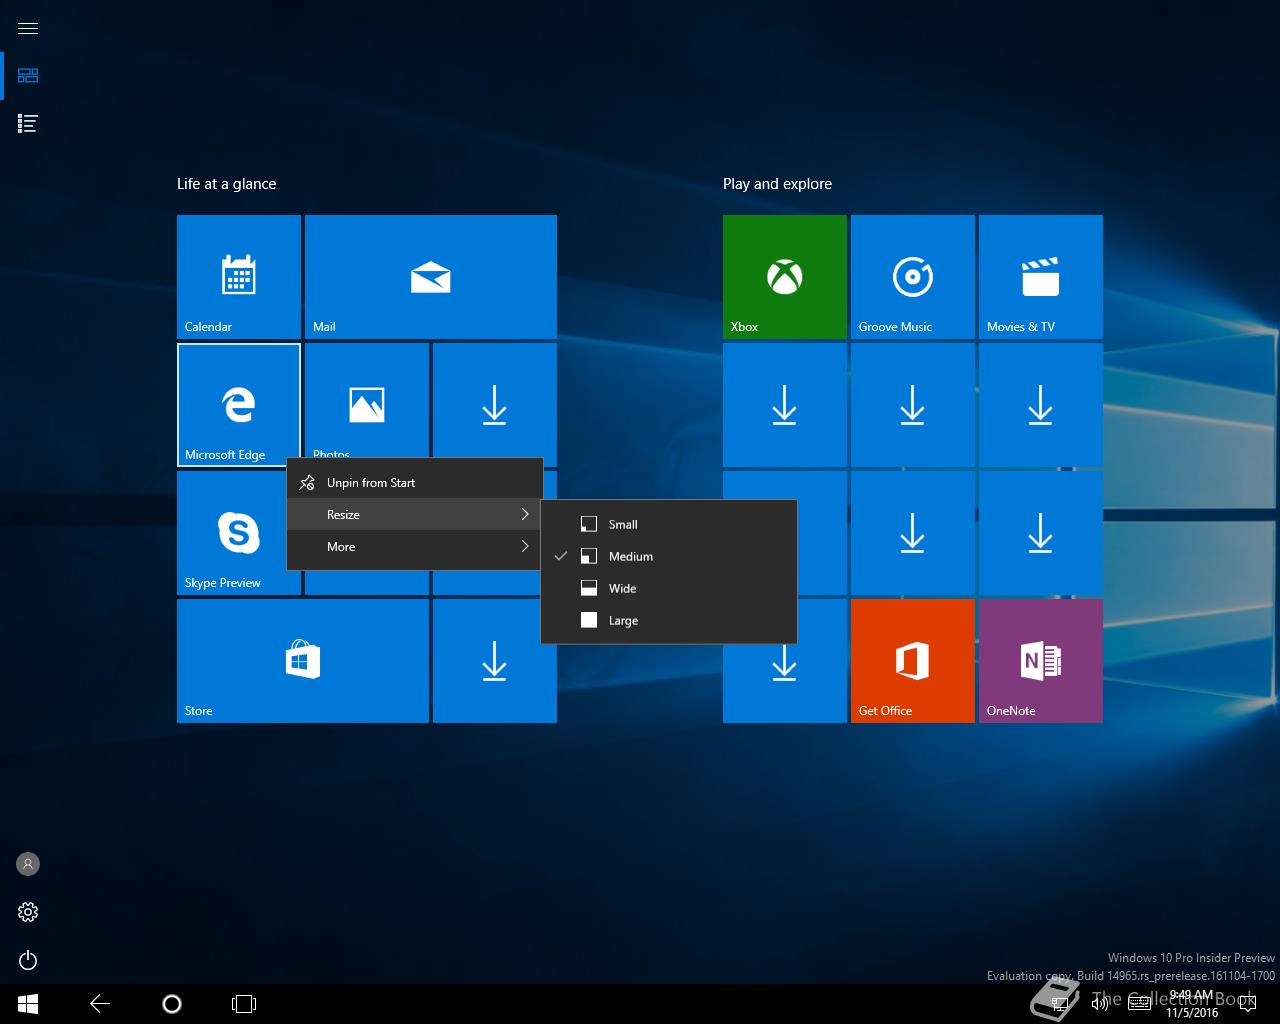Click the Play and explore group header

[777, 184]
